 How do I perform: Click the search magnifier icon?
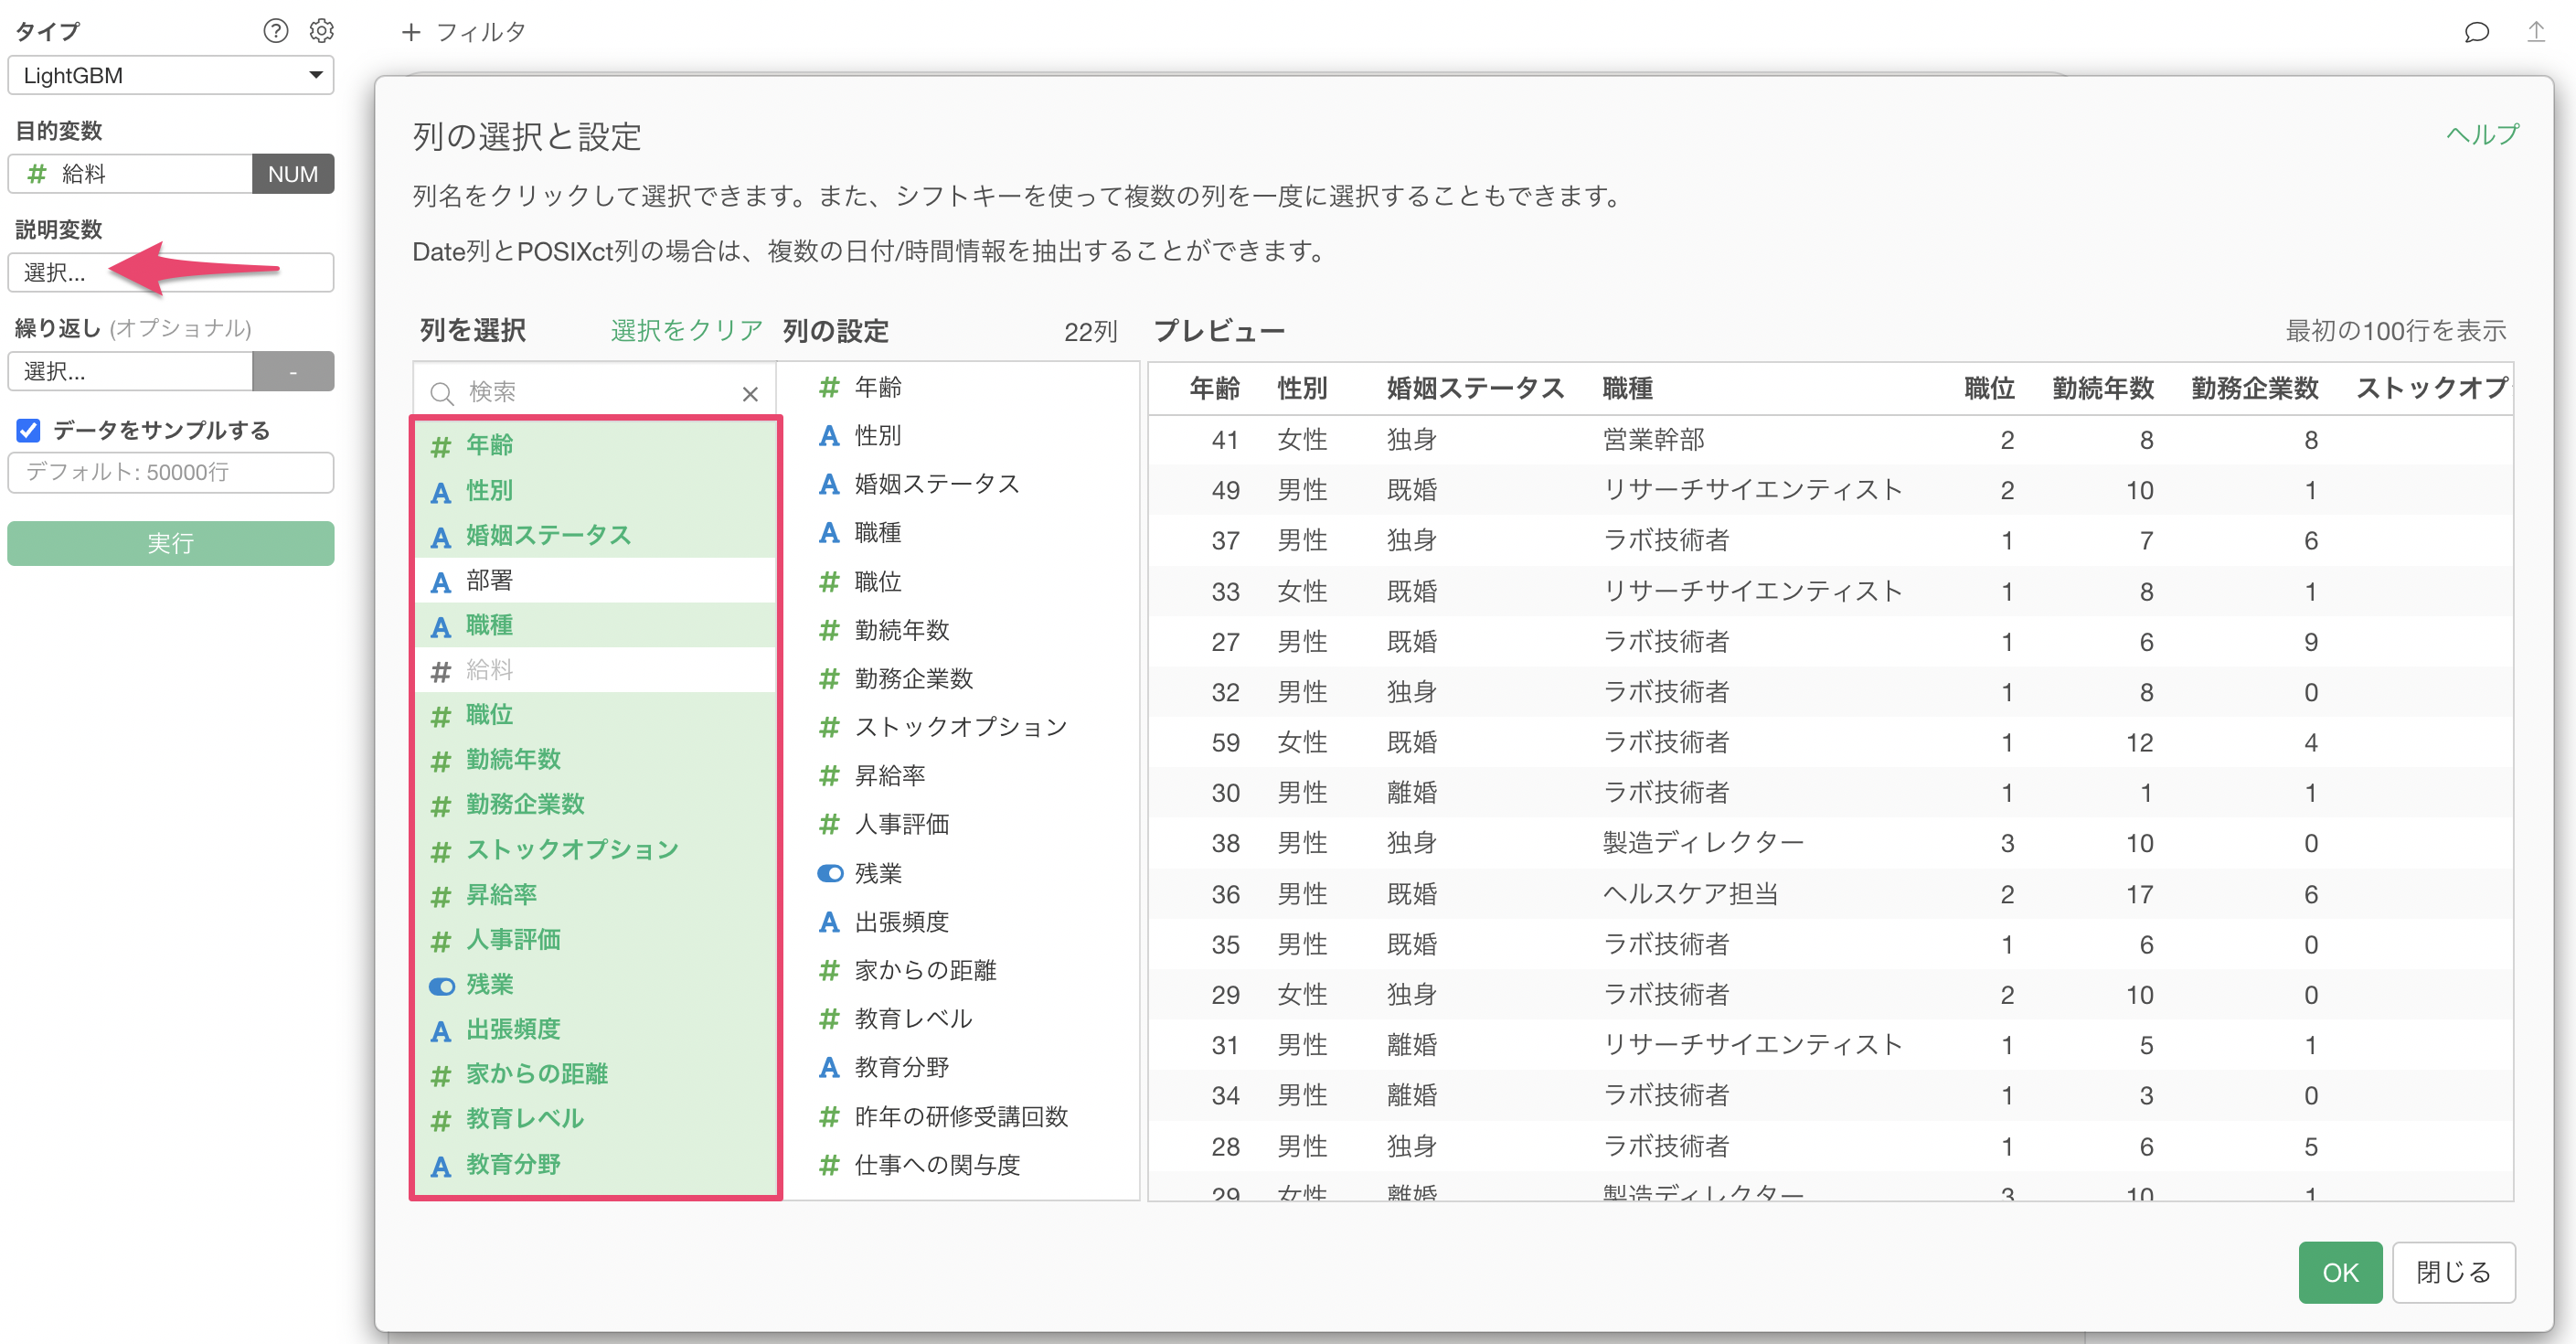point(442,393)
